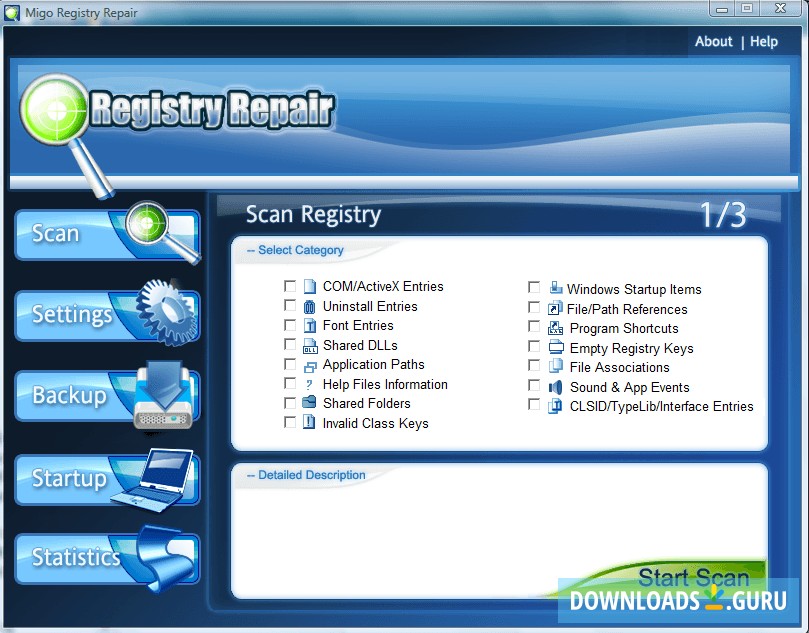
Task: Click the gear icon on Settings button
Action: (166, 312)
